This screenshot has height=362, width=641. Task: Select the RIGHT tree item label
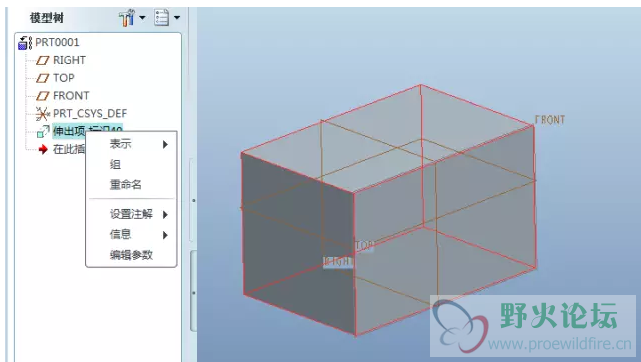(69, 60)
